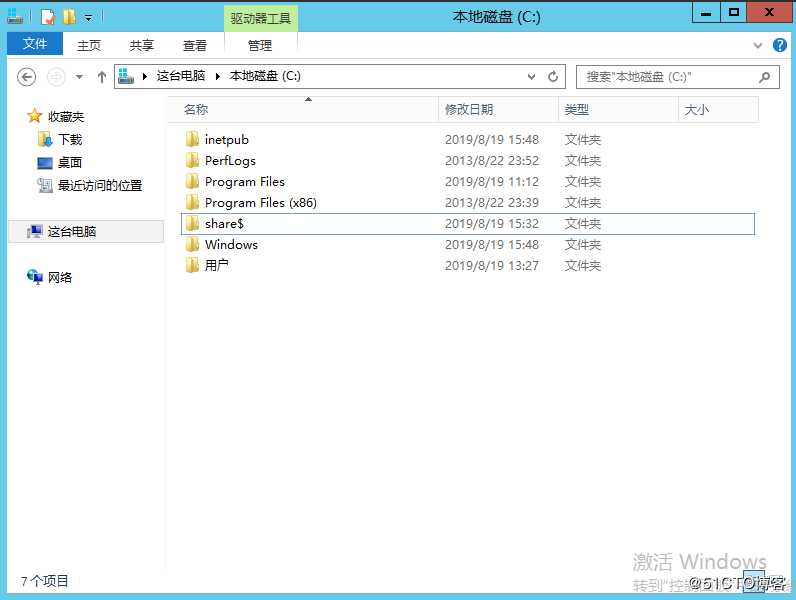Select the Windows folder icon

192,244
